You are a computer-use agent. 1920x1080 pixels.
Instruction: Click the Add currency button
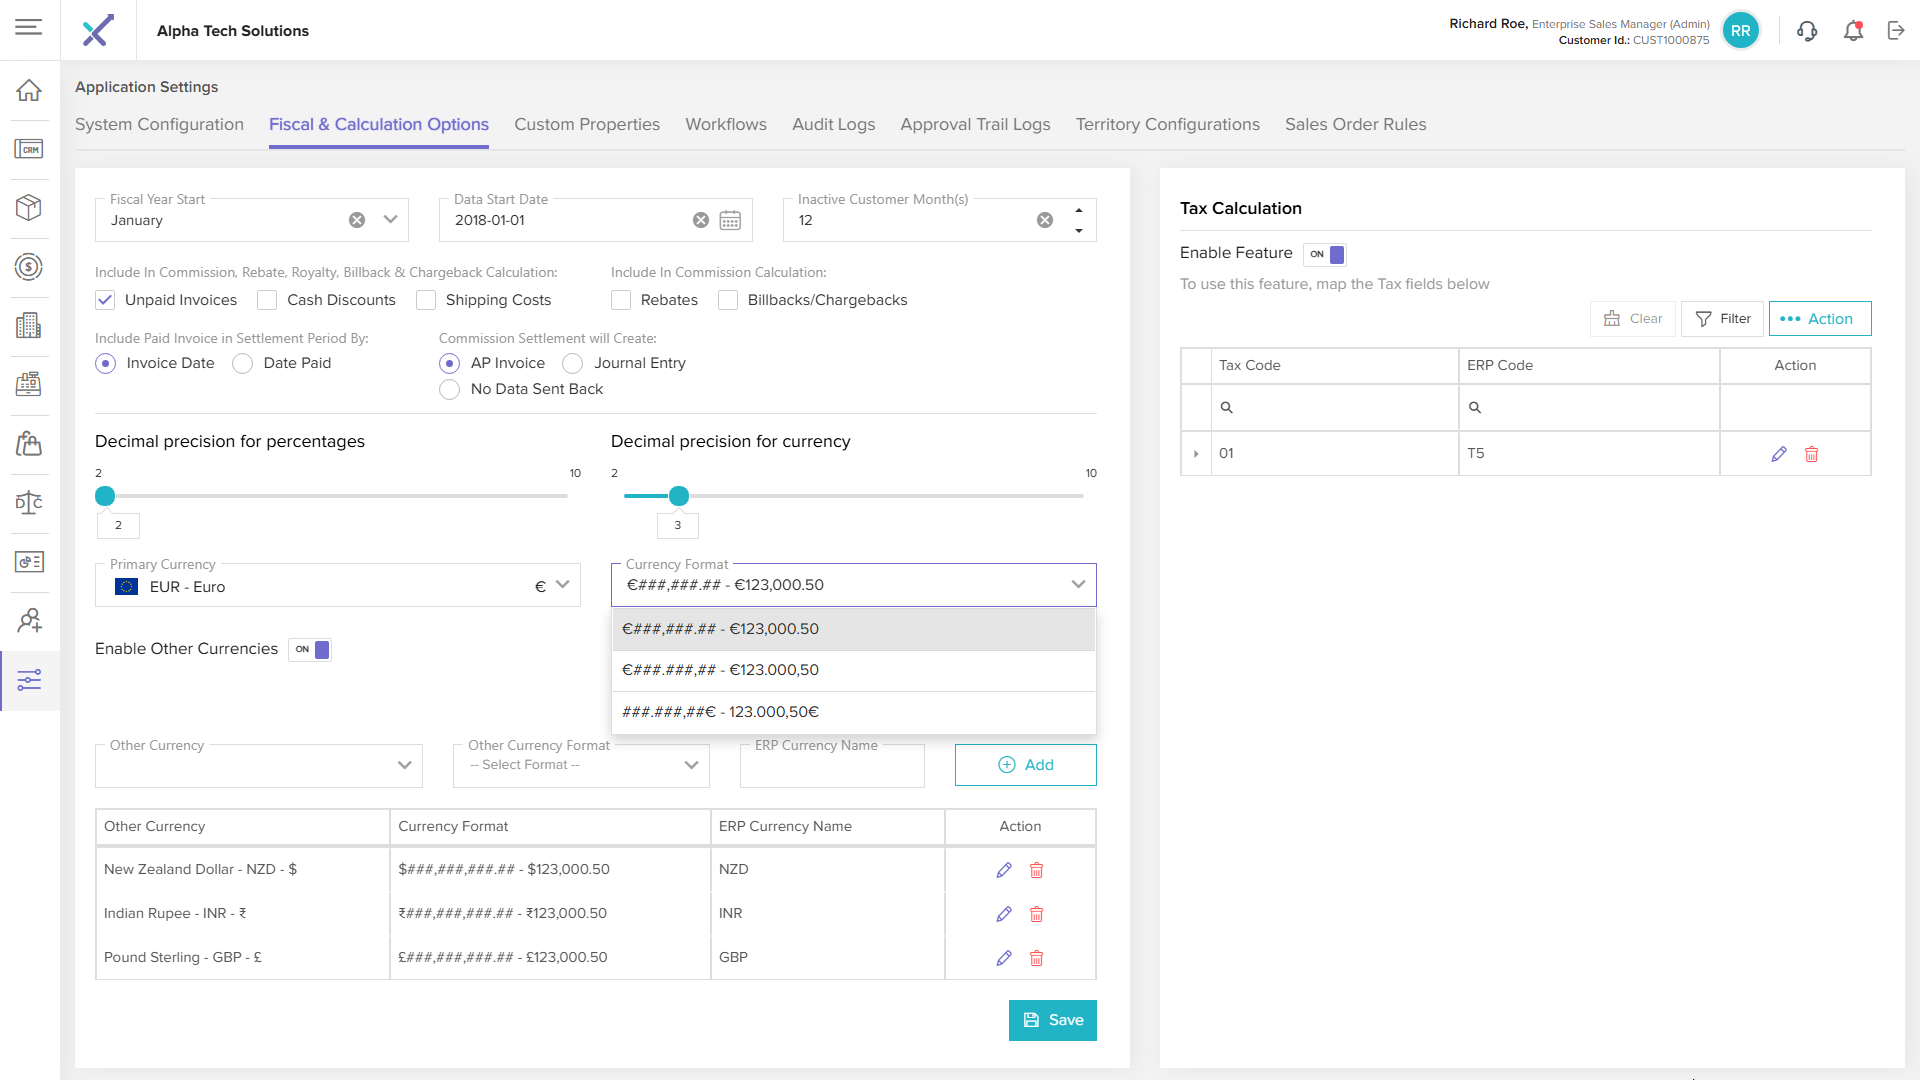(x=1025, y=765)
